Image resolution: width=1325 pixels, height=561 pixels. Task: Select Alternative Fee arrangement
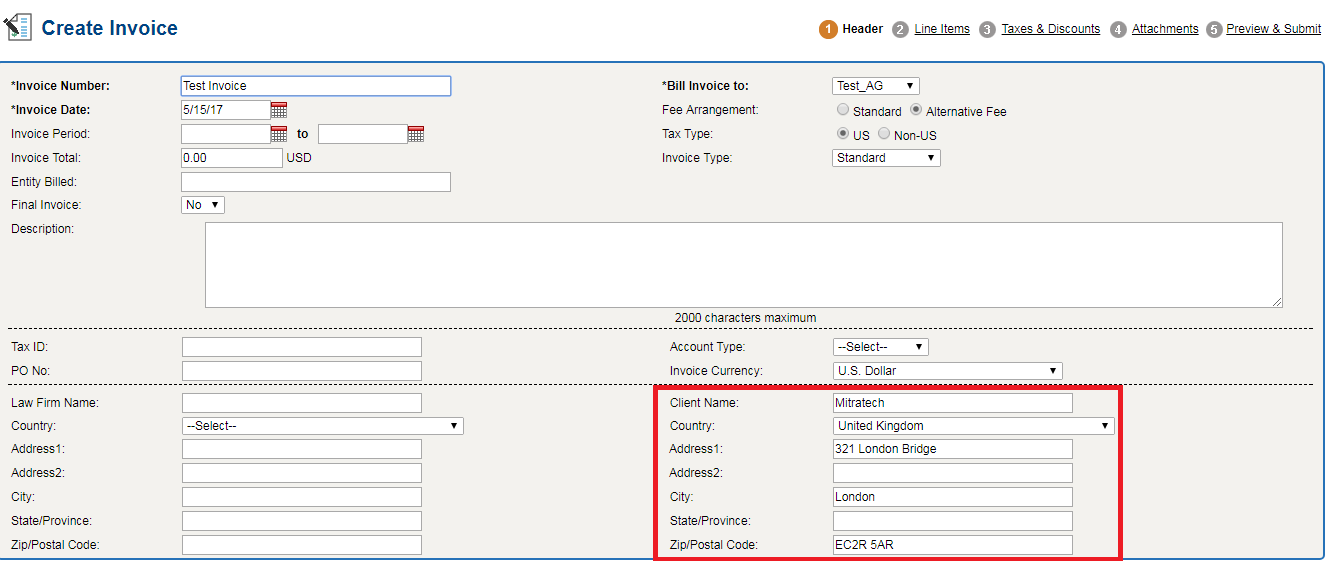(916, 110)
